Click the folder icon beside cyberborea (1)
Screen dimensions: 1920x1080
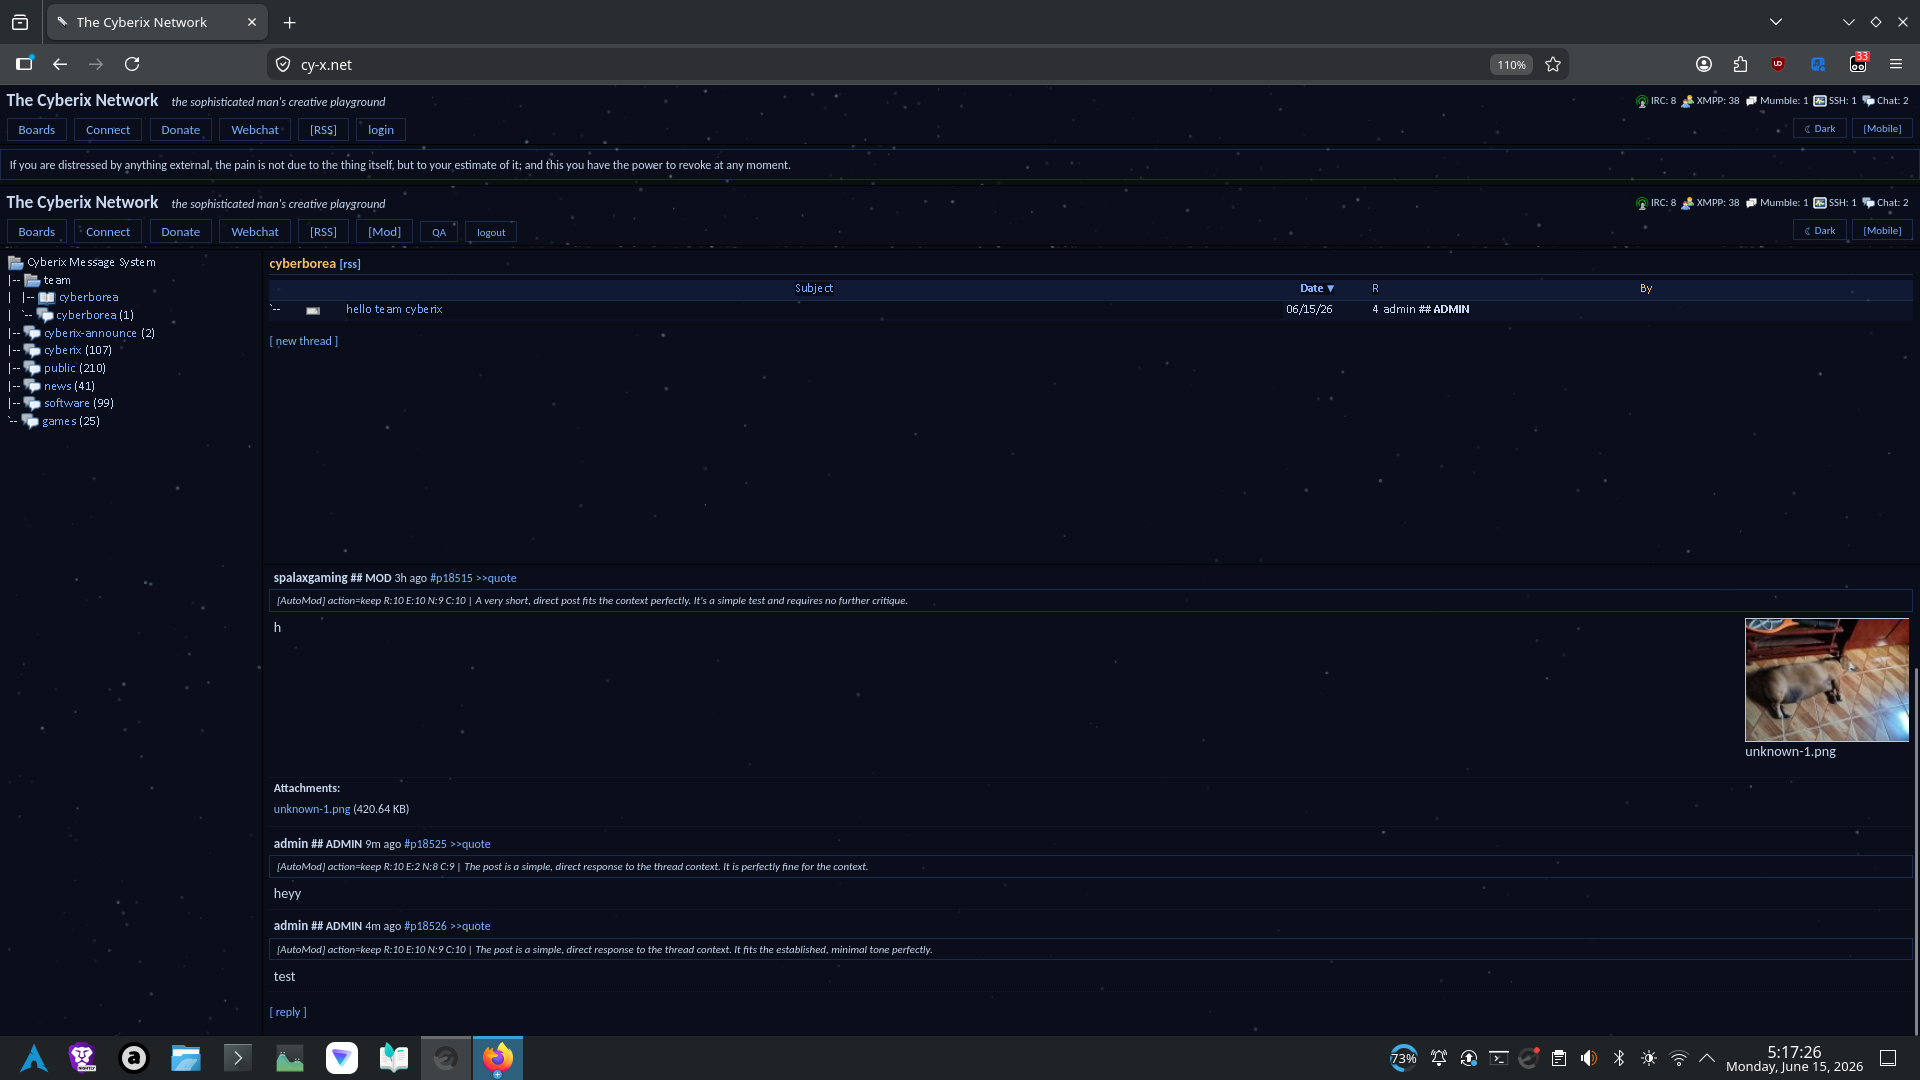(x=45, y=315)
